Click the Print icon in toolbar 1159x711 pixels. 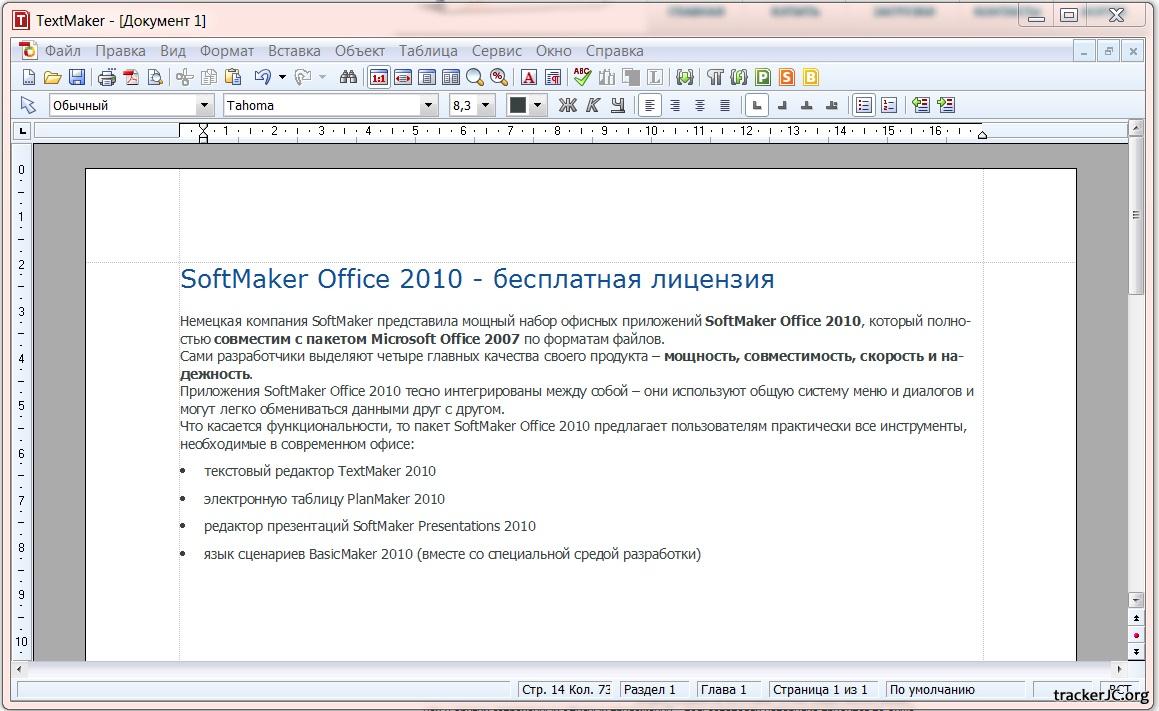coord(107,77)
